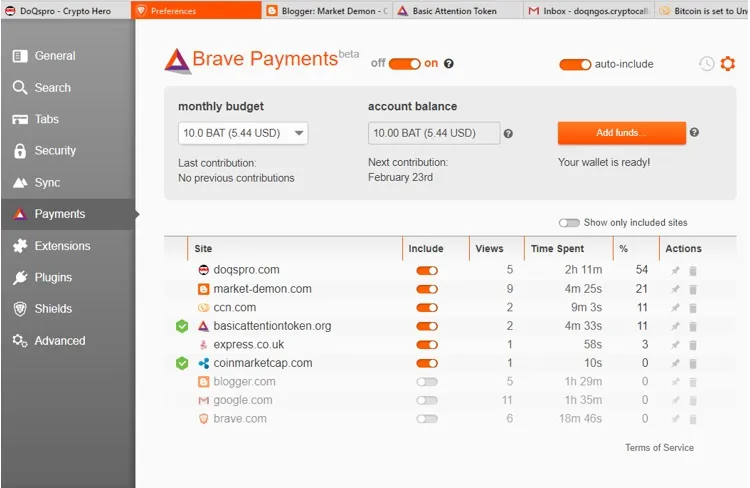Pin doqspro.com in Actions column
Screen dimensions: 750x488
click(675, 271)
